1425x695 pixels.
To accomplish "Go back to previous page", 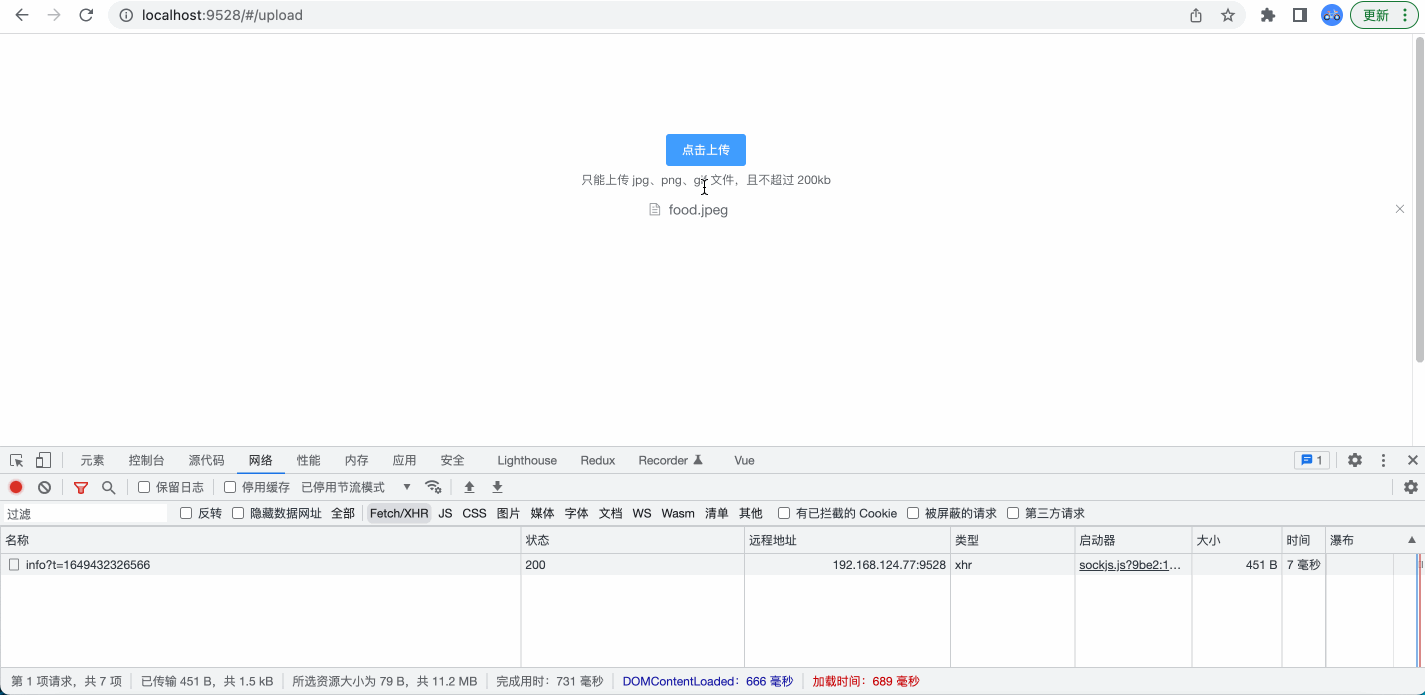I will [x=22, y=15].
